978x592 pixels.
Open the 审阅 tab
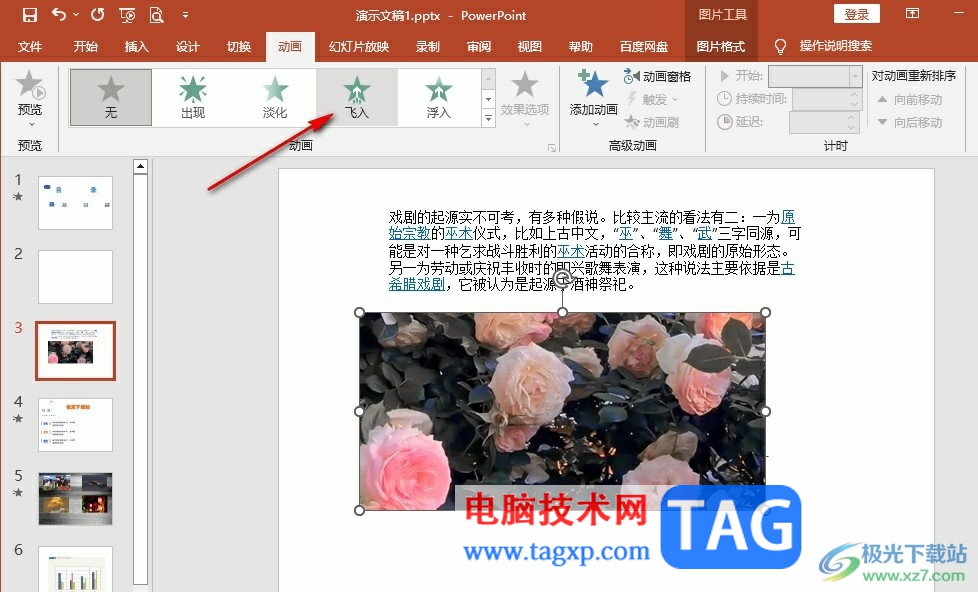[479, 47]
